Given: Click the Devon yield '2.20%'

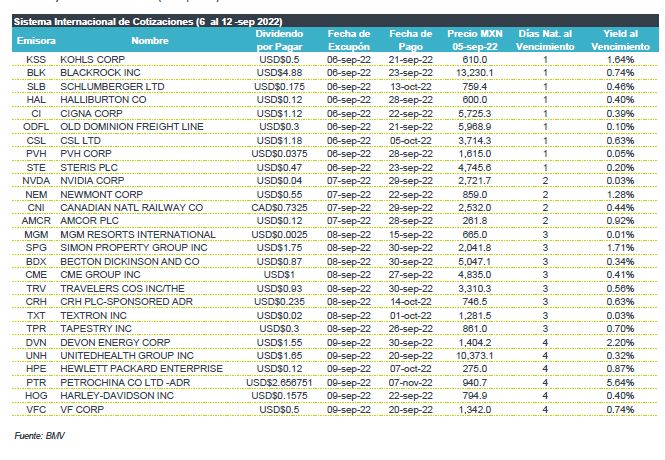Looking at the screenshot, I should point(620,343).
